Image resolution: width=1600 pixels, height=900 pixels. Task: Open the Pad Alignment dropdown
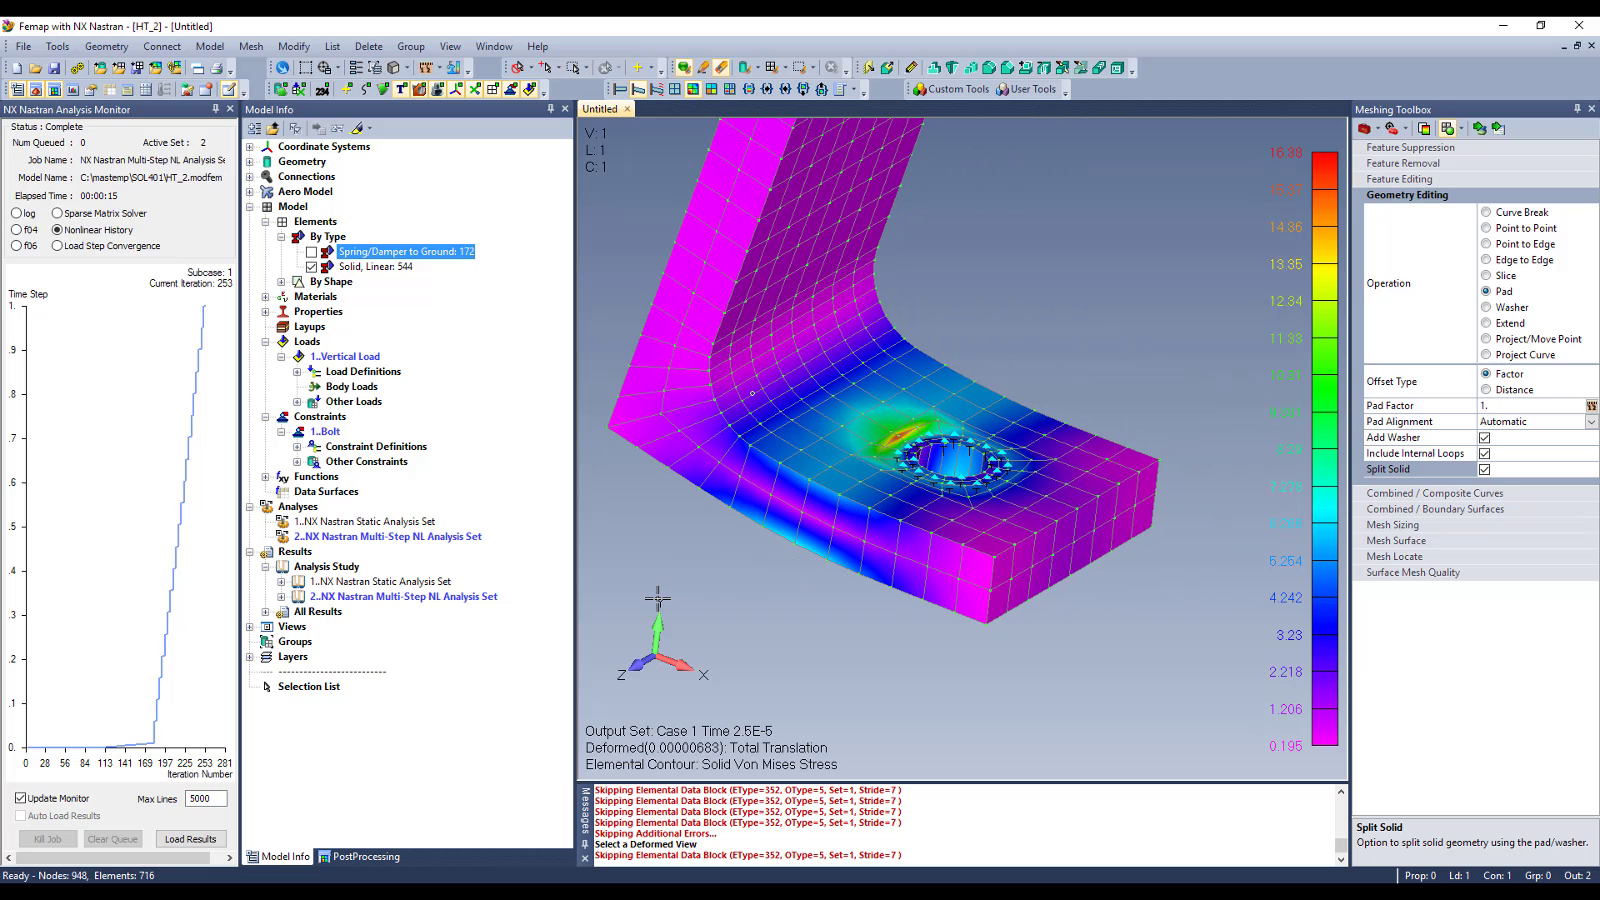[1592, 421]
